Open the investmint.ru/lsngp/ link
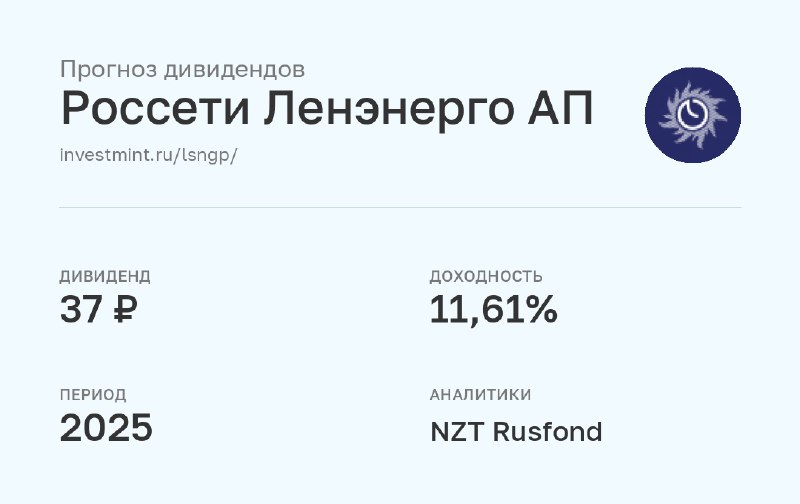The image size is (800, 504). 147,157
